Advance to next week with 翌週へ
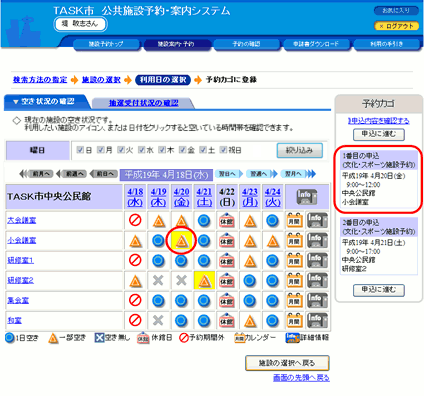424x396 pixels. click(262, 174)
